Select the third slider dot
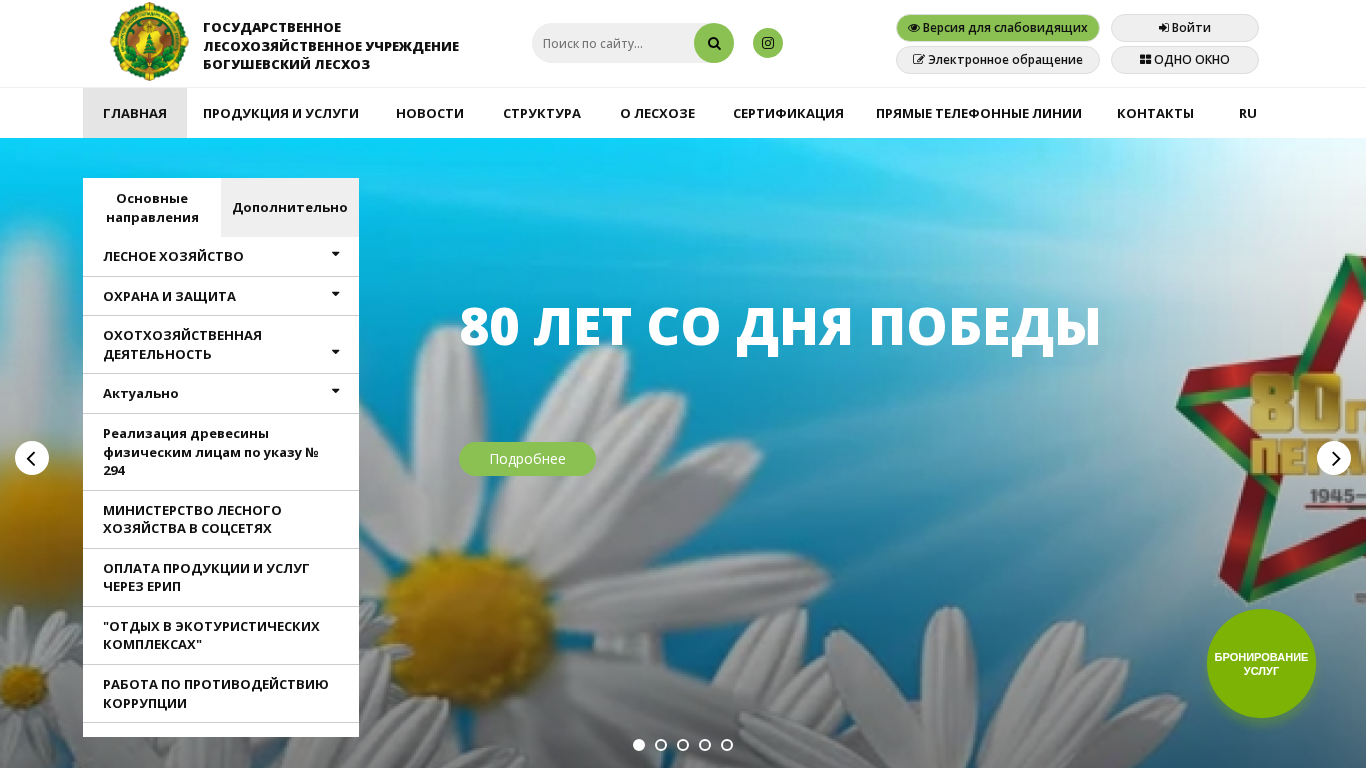Viewport: 1366px width, 768px height. pos(683,745)
